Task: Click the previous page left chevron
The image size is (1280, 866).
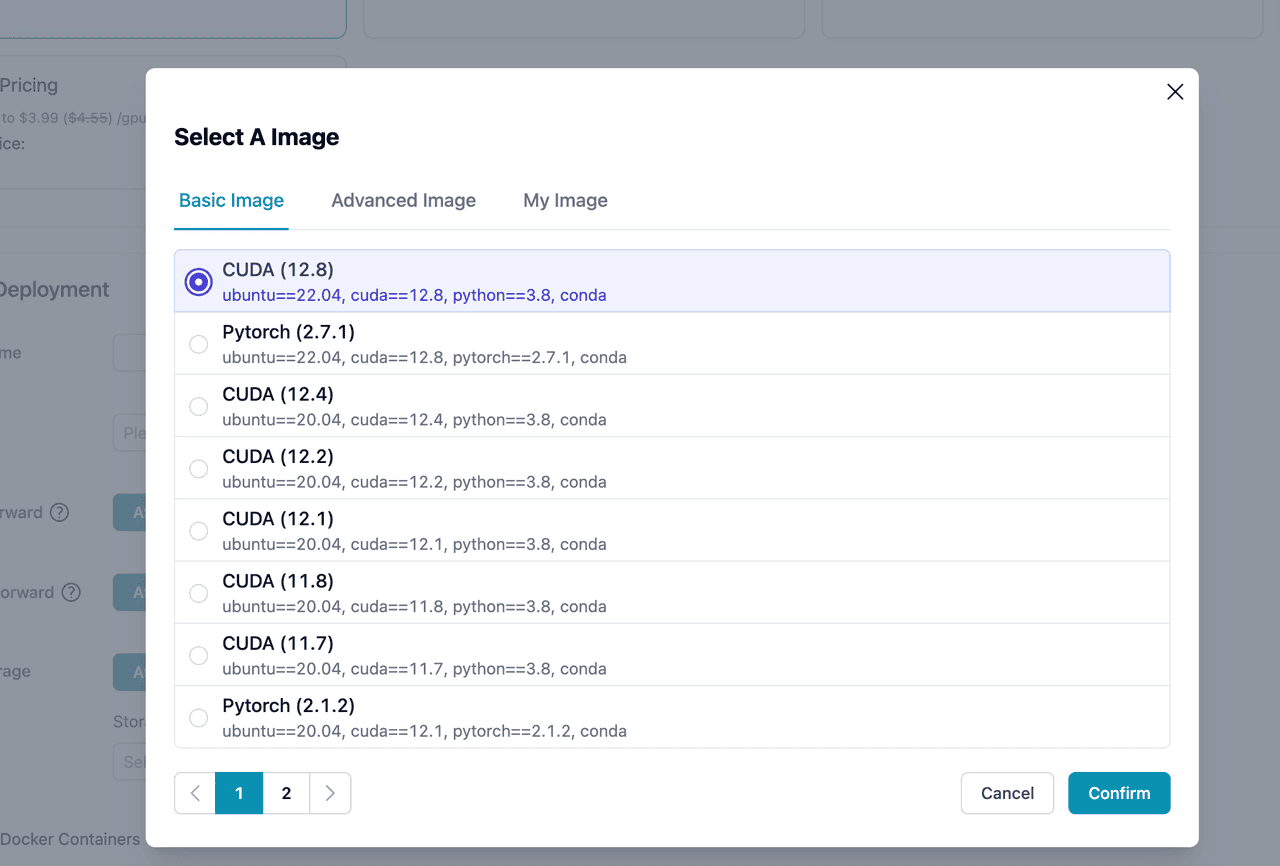Action: click(195, 793)
